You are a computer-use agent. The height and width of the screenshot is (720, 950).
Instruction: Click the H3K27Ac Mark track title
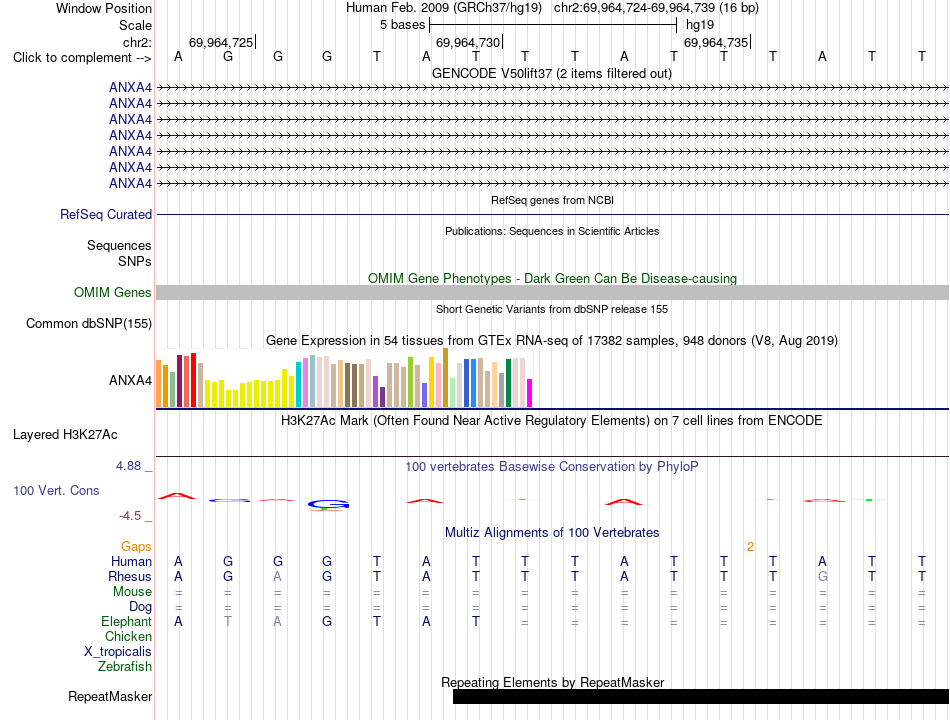(552, 421)
